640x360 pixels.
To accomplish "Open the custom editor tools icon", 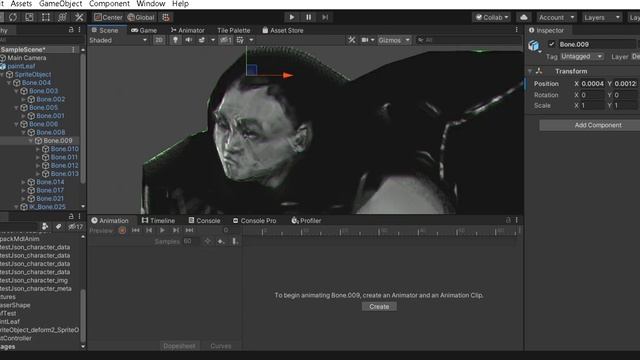I will [x=79, y=17].
